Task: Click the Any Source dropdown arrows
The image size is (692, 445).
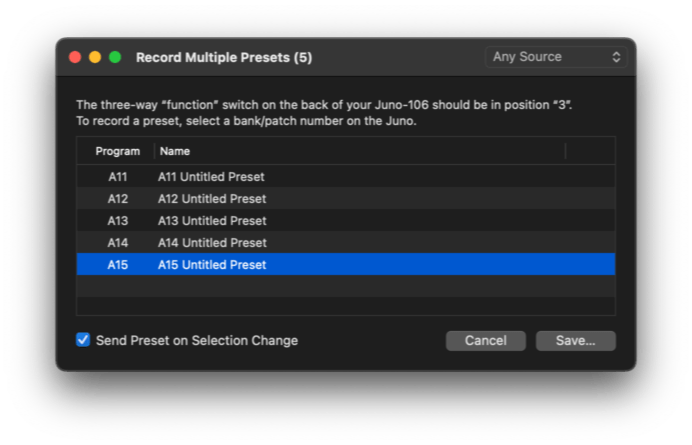Action: [x=616, y=57]
